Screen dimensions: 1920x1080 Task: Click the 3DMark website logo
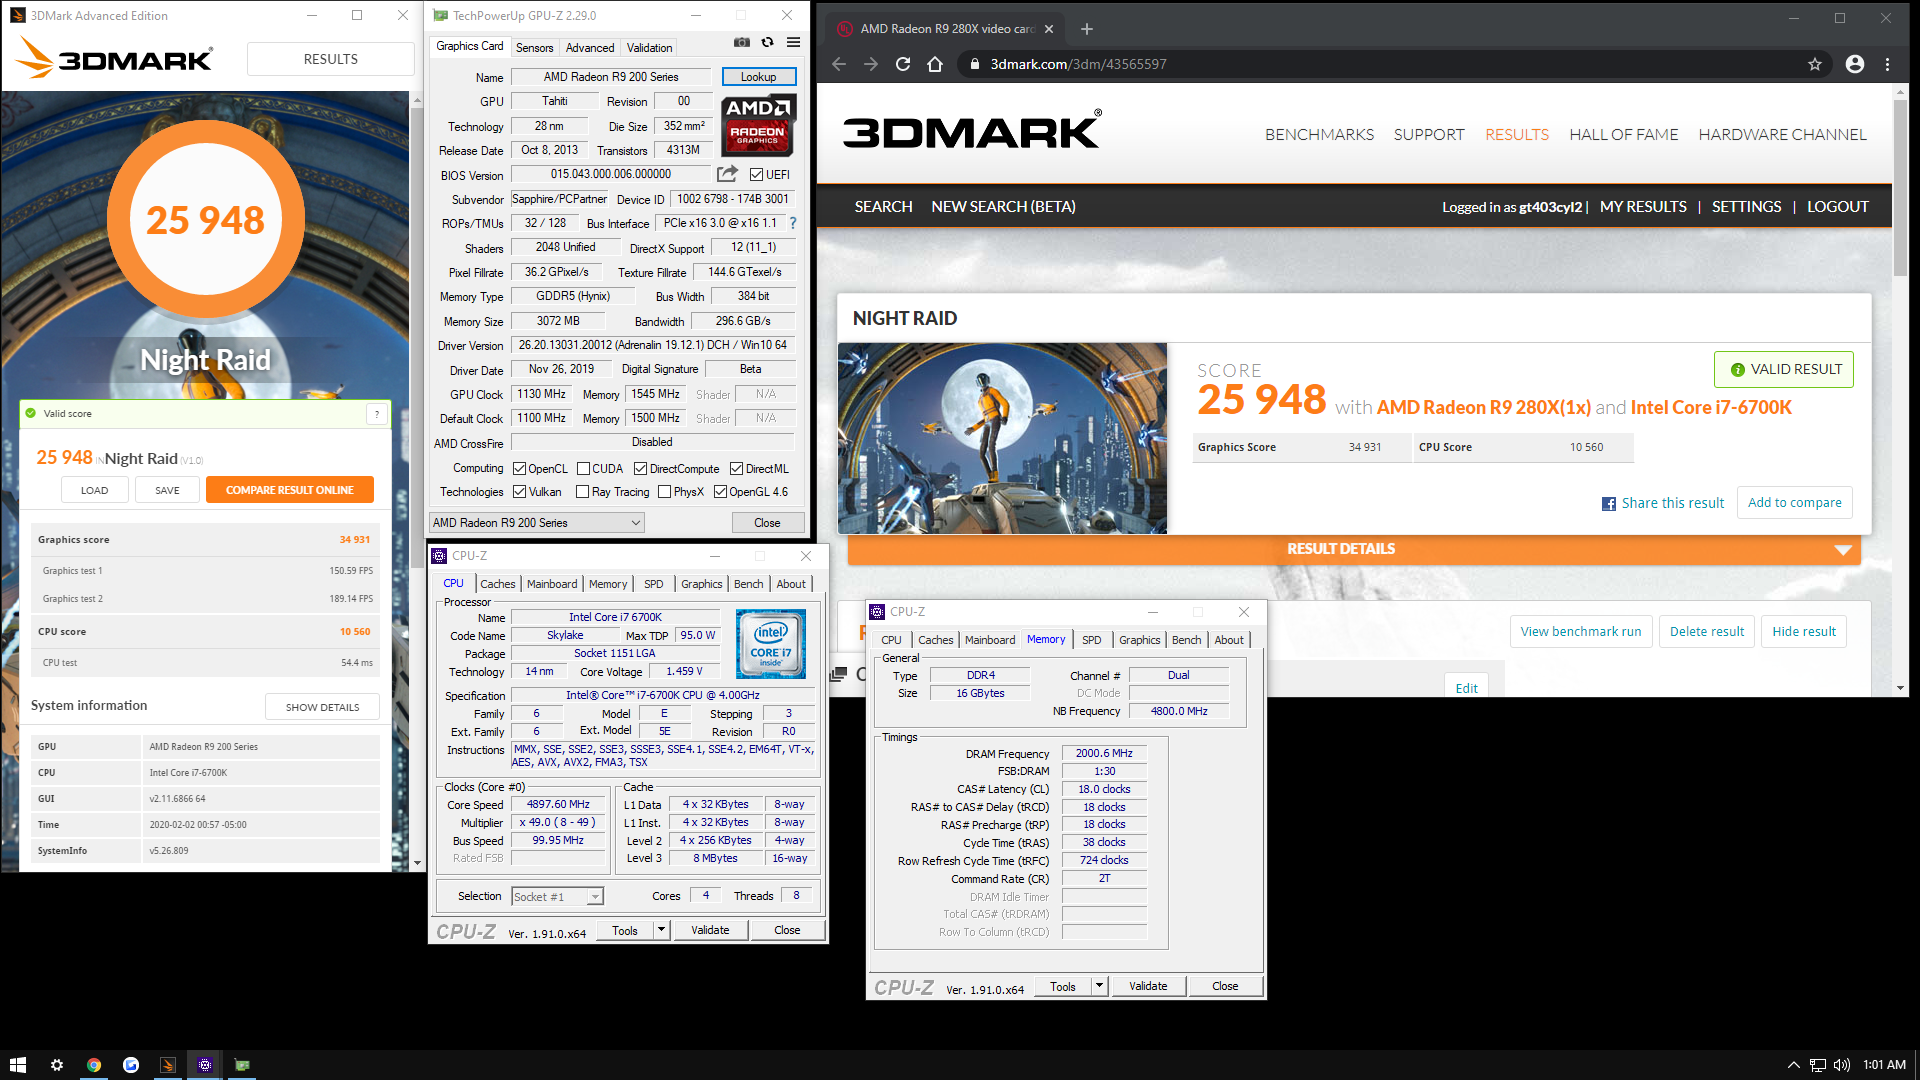pos(972,131)
